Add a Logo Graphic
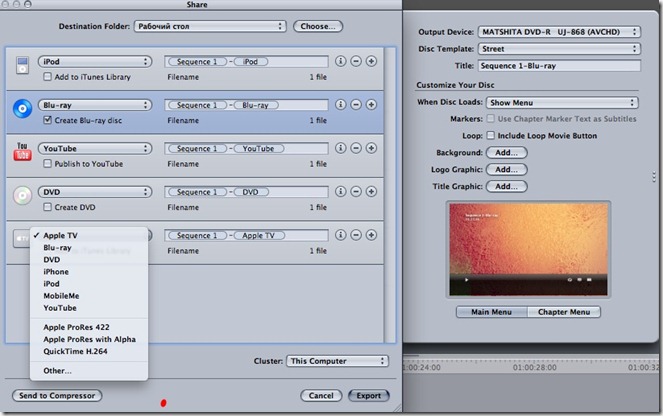 pos(507,170)
